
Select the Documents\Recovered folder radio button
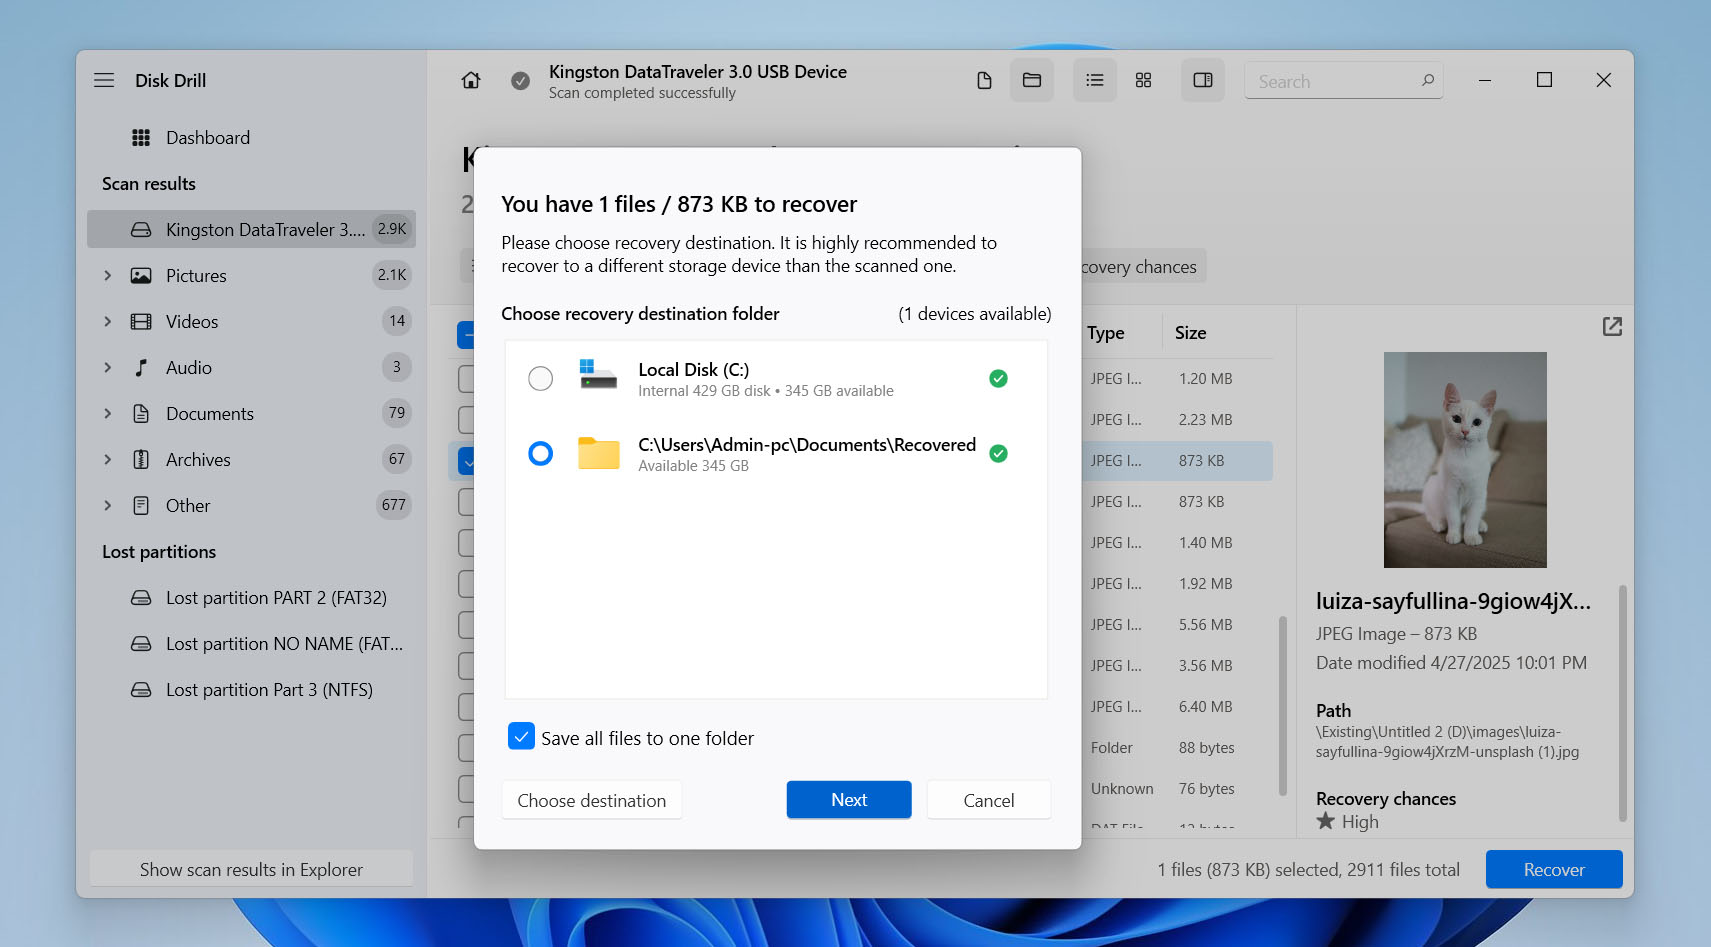pos(540,454)
